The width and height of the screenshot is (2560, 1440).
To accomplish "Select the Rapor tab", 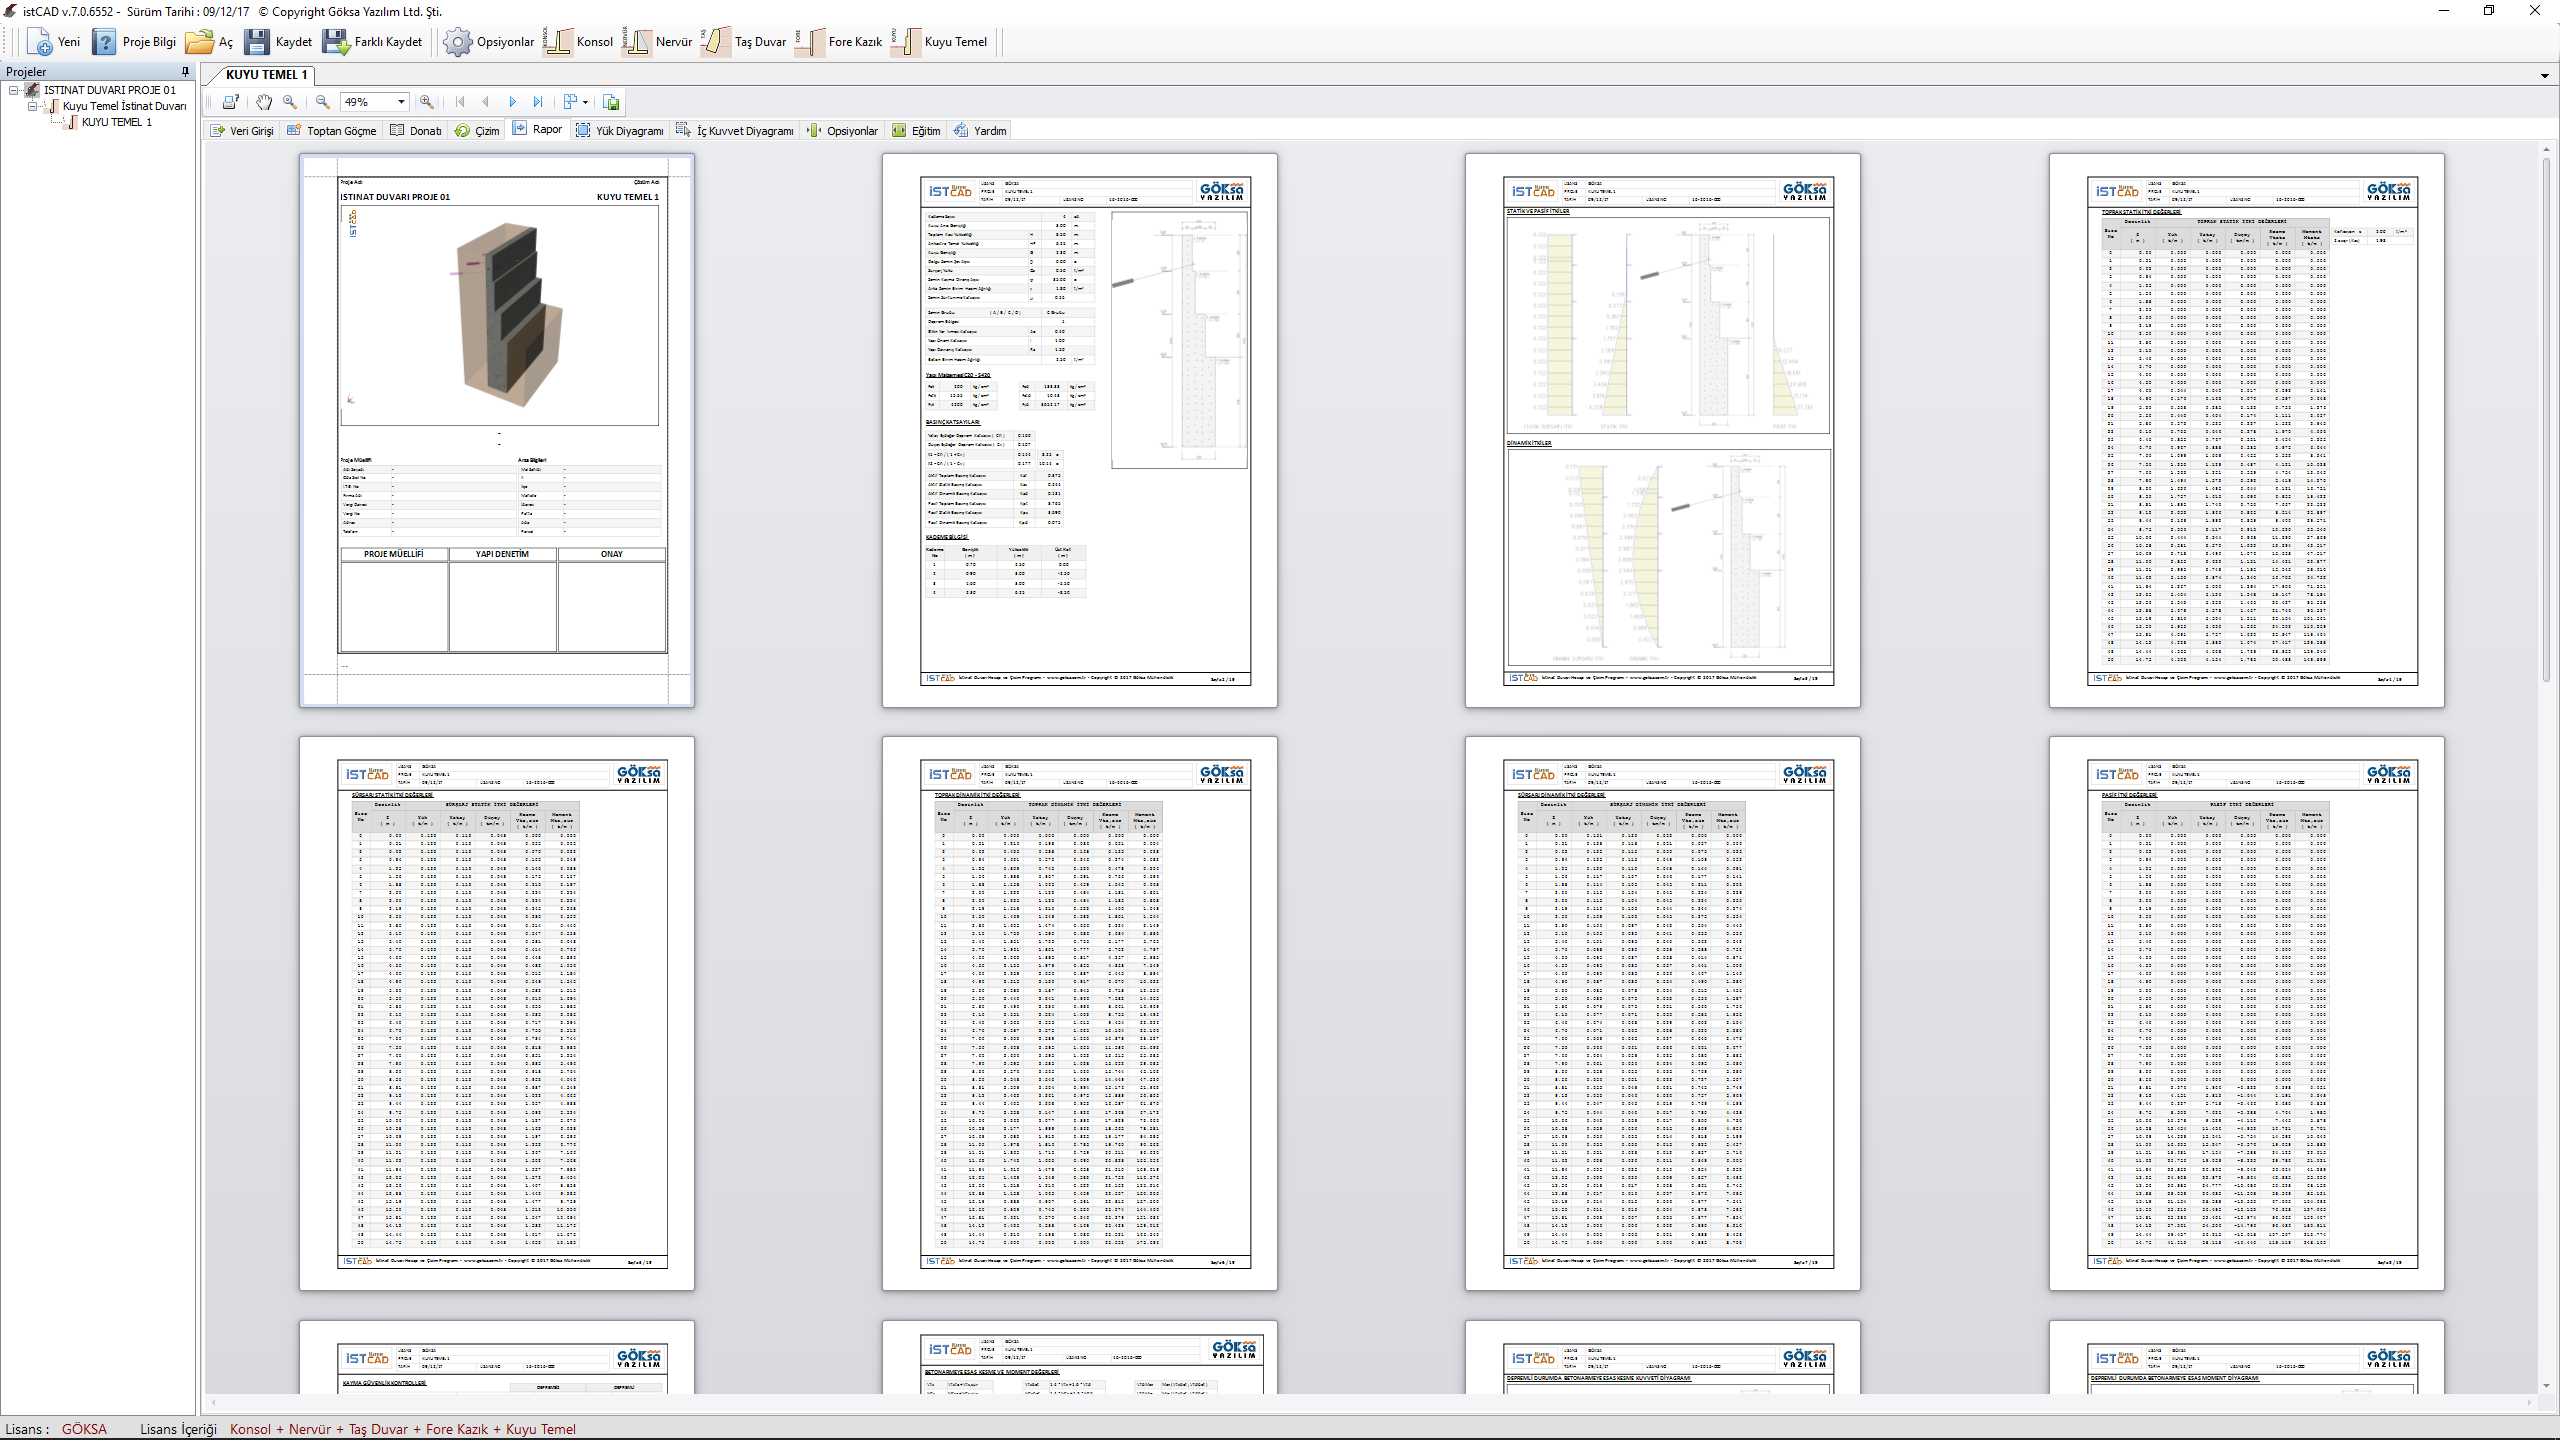I will coord(538,129).
